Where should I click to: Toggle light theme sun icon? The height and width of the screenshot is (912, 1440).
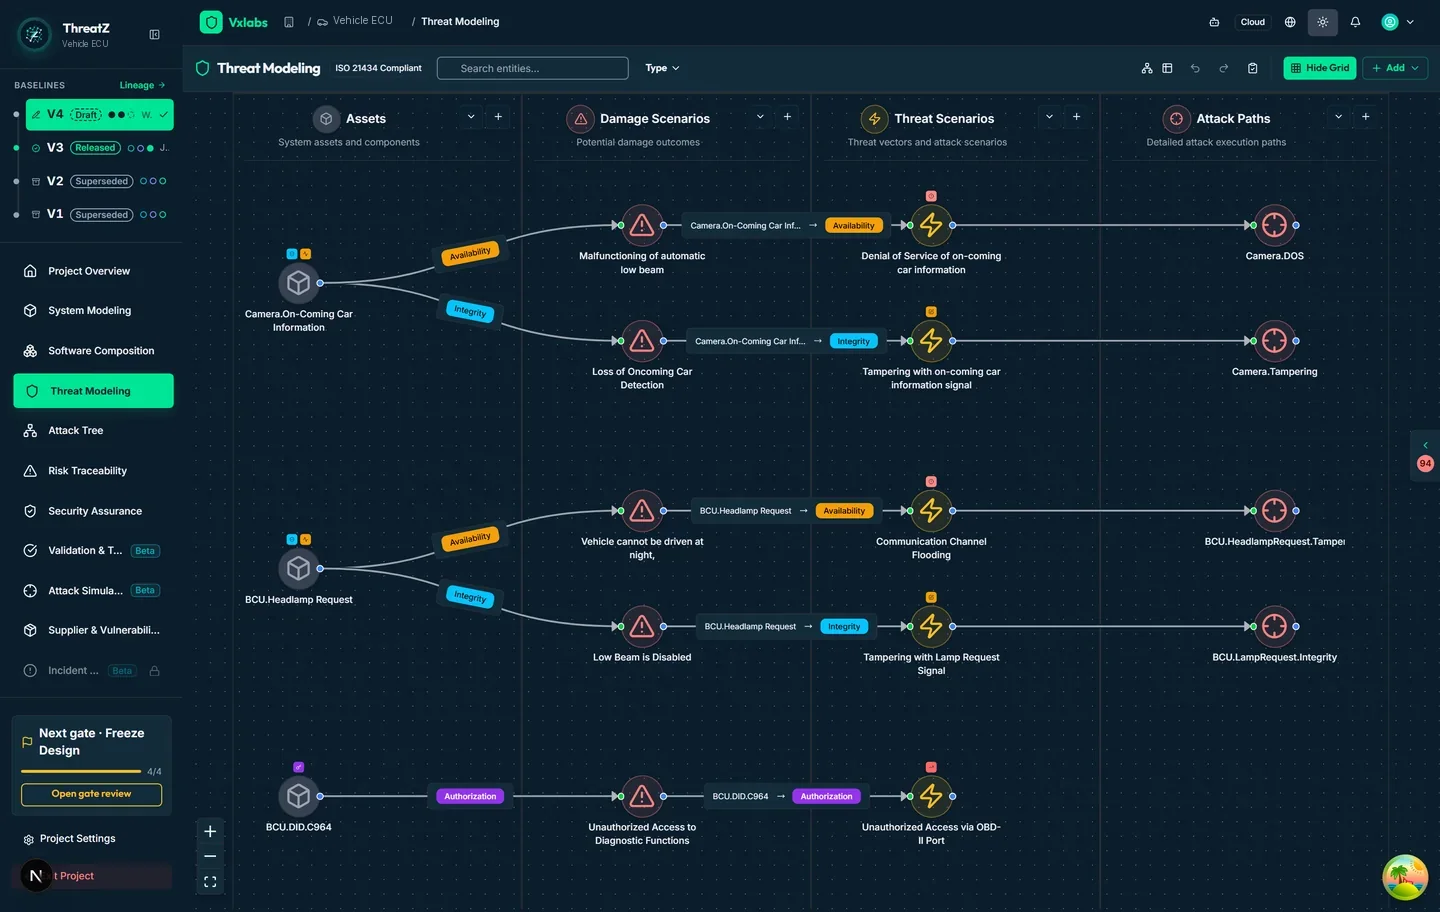pyautogui.click(x=1322, y=22)
